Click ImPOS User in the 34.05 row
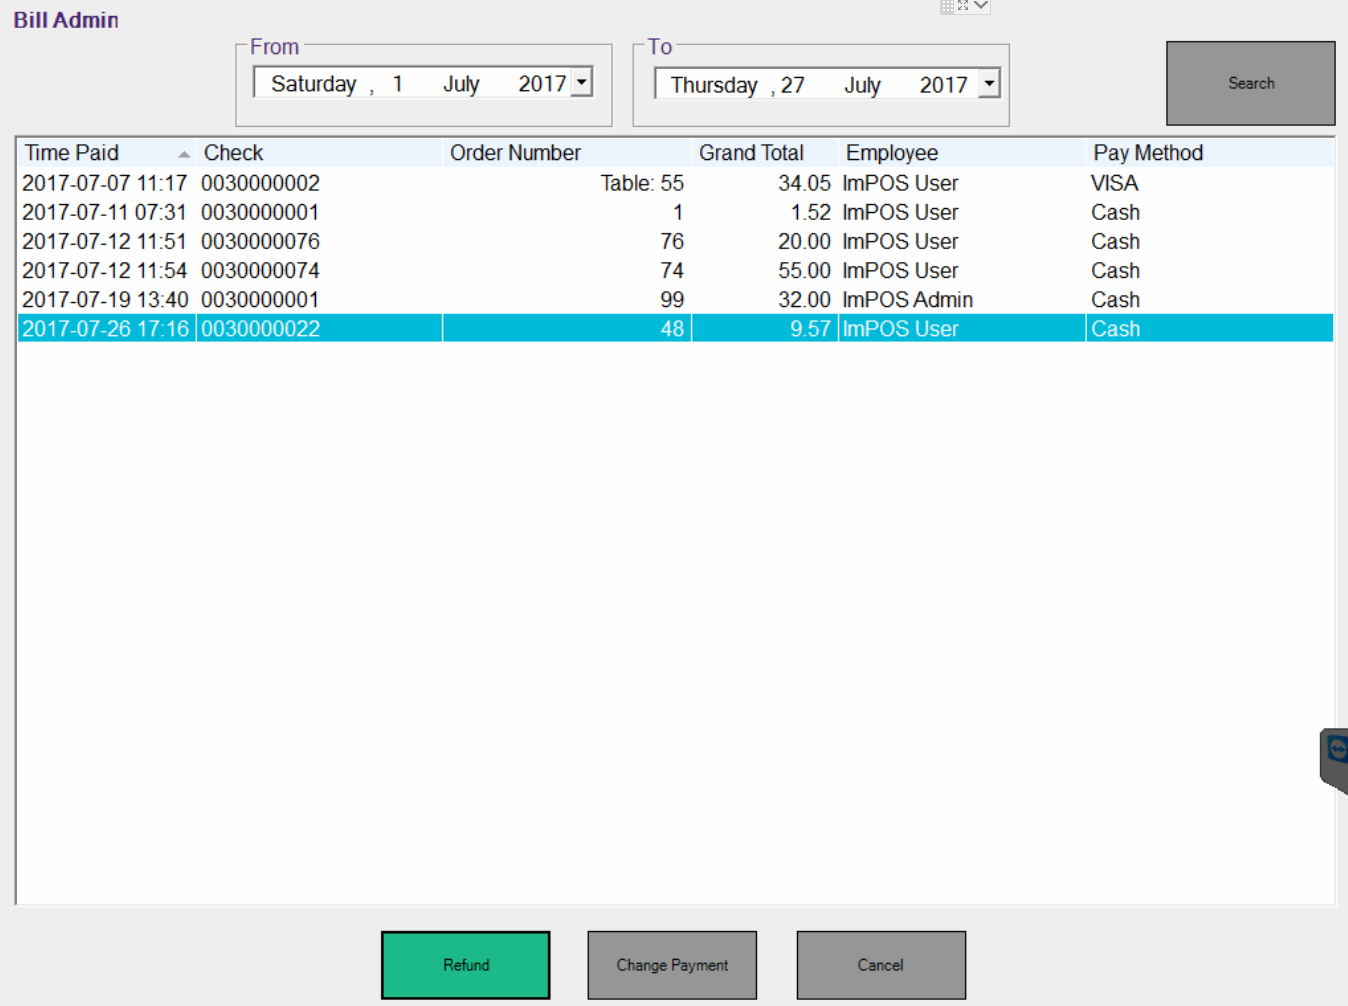Viewport: 1348px width, 1006px height. click(x=900, y=183)
